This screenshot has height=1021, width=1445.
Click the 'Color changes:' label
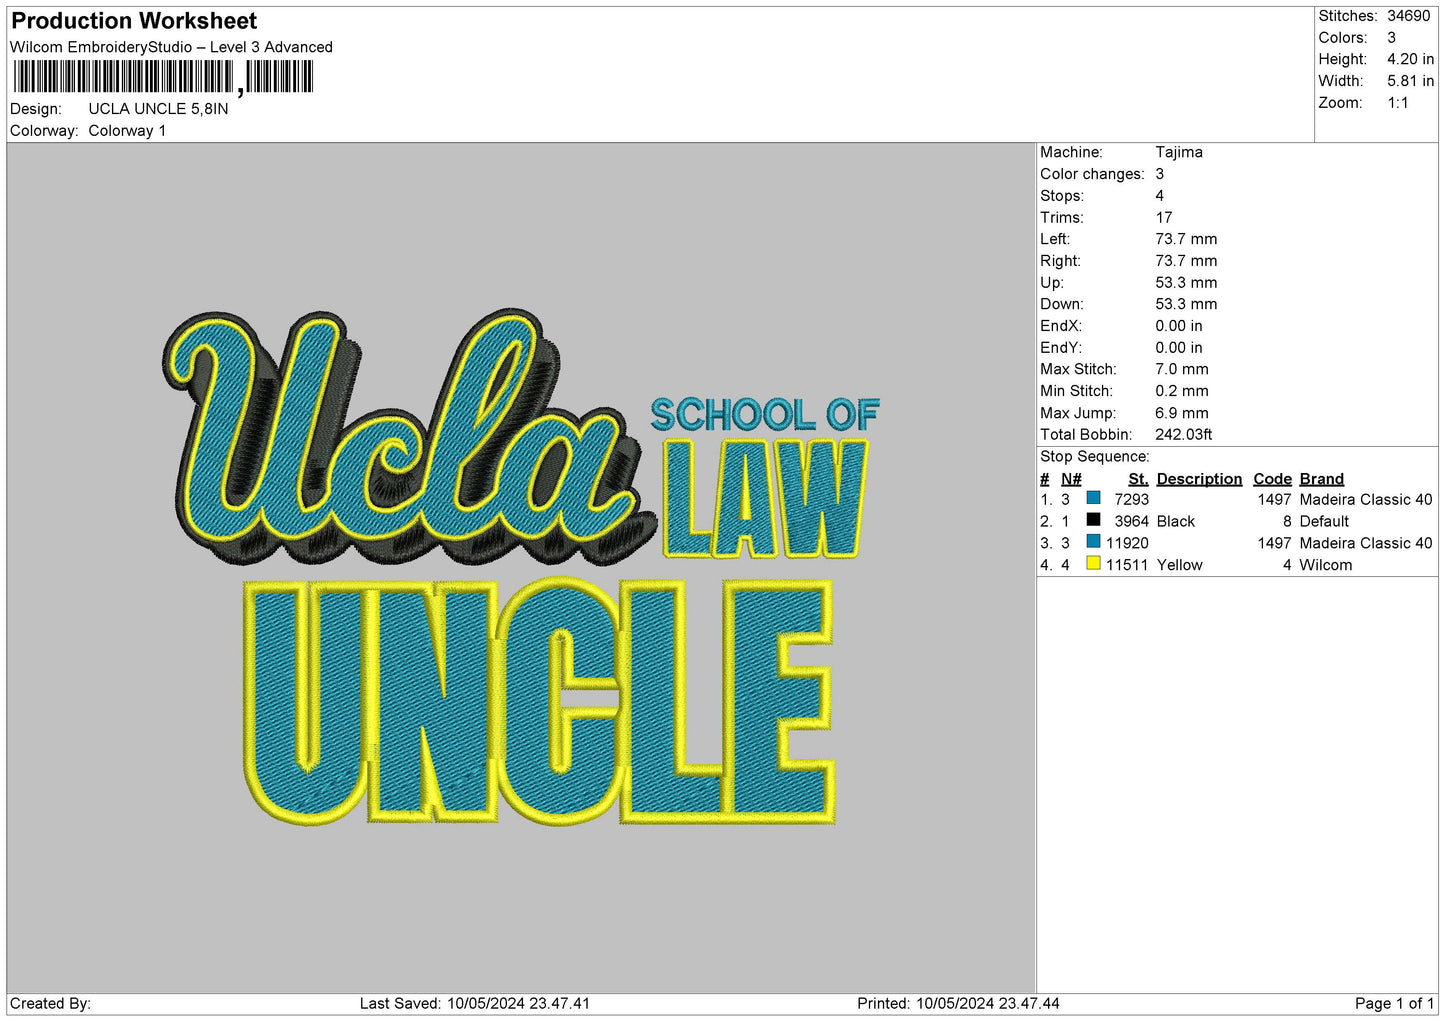coord(1092,174)
